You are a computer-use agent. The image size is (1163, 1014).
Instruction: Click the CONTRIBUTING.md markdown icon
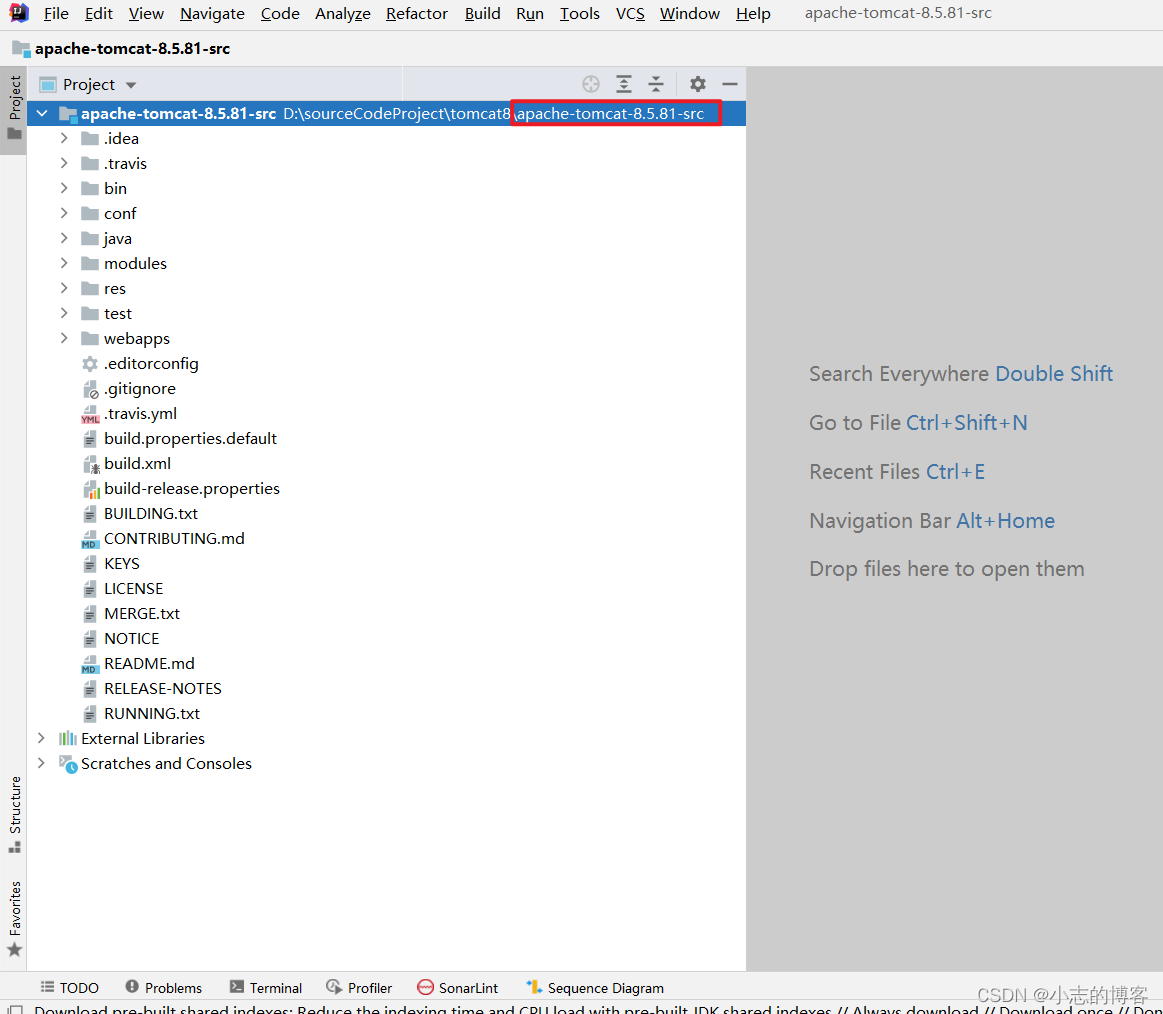pos(90,539)
